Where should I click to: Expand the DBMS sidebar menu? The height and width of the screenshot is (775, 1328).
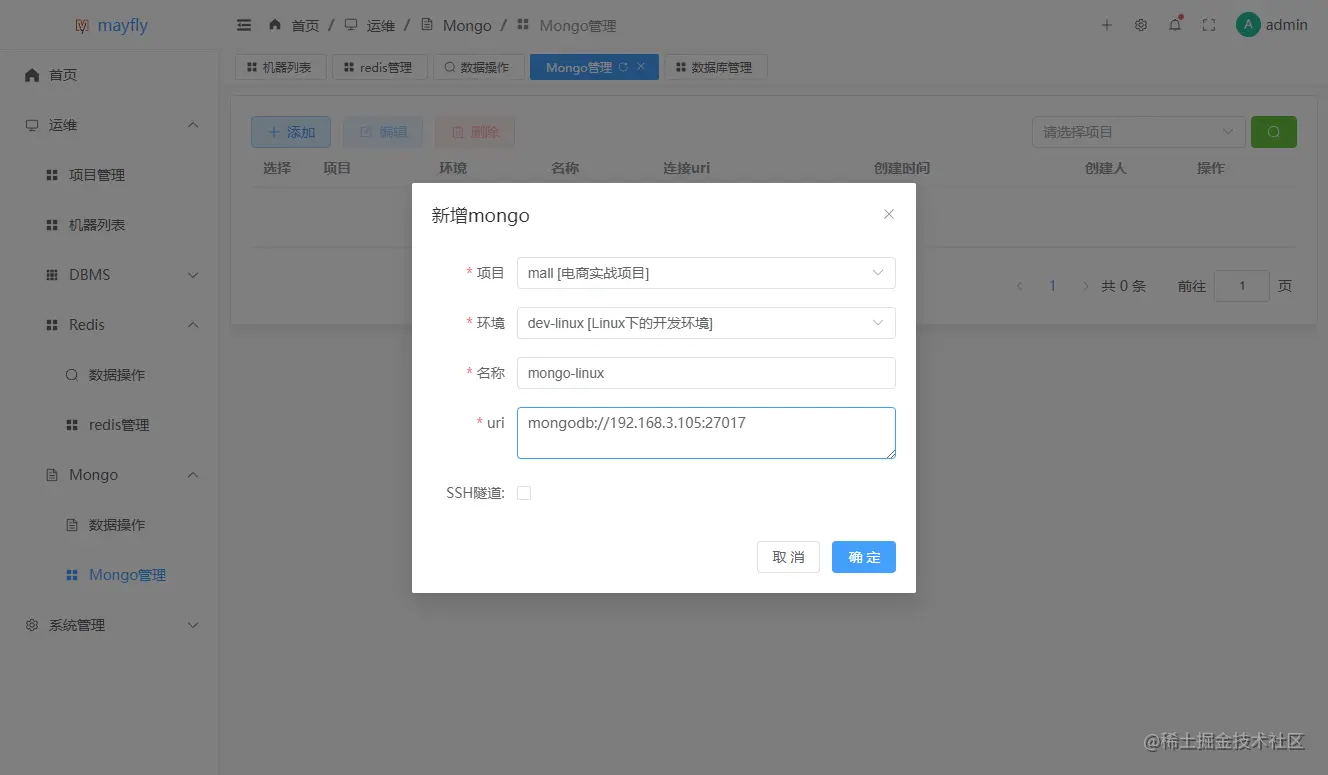[194, 275]
